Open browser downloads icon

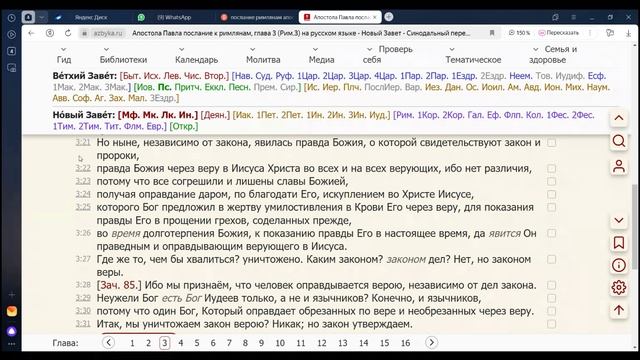[629, 33]
